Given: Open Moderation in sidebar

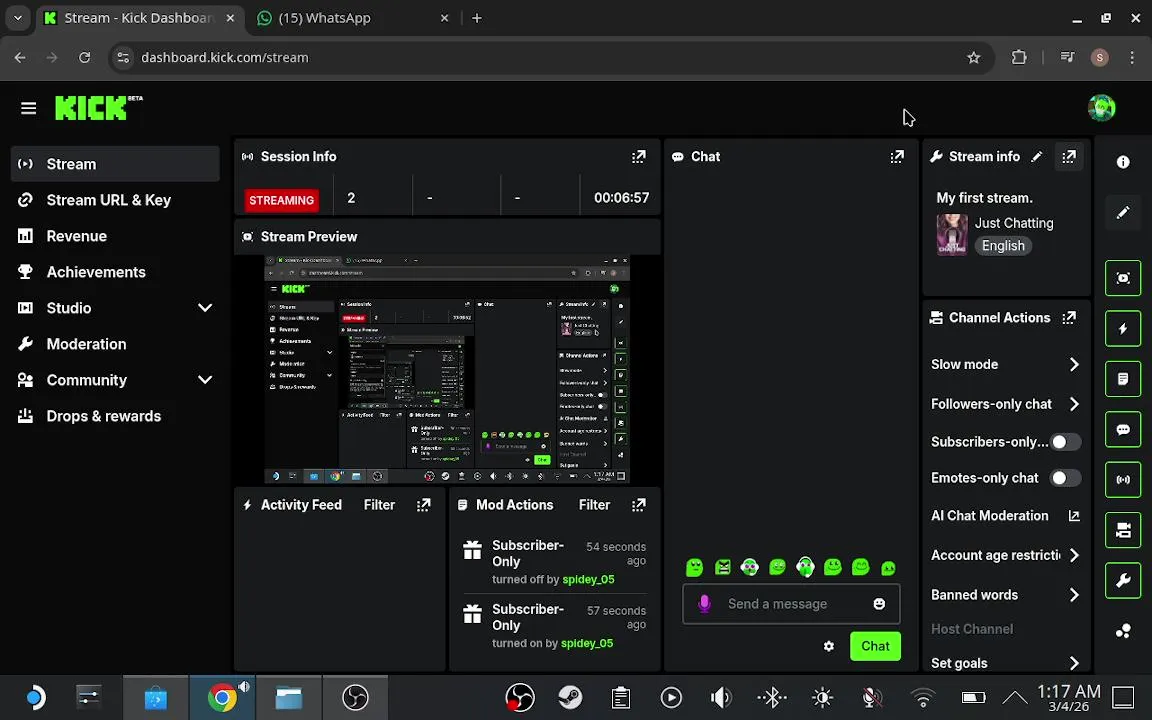Looking at the screenshot, I should pyautogui.click(x=115, y=344).
